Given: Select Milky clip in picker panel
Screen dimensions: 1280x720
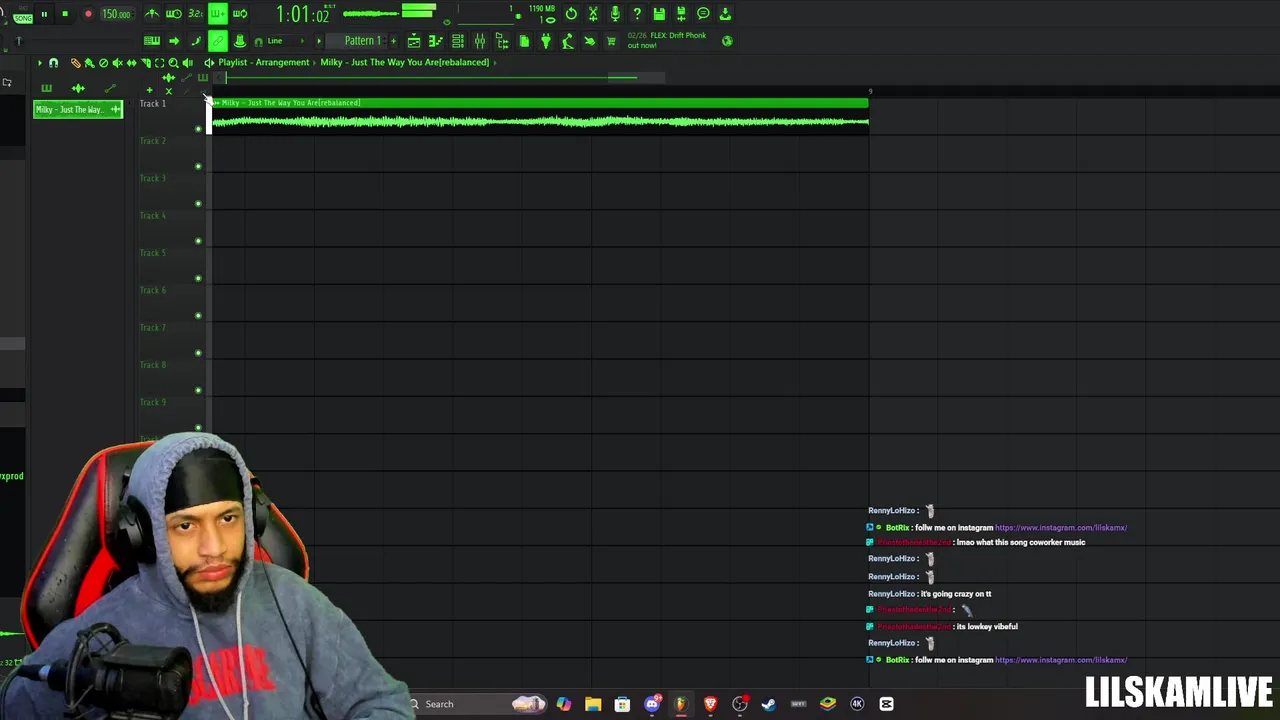Looking at the screenshot, I should tap(78, 109).
